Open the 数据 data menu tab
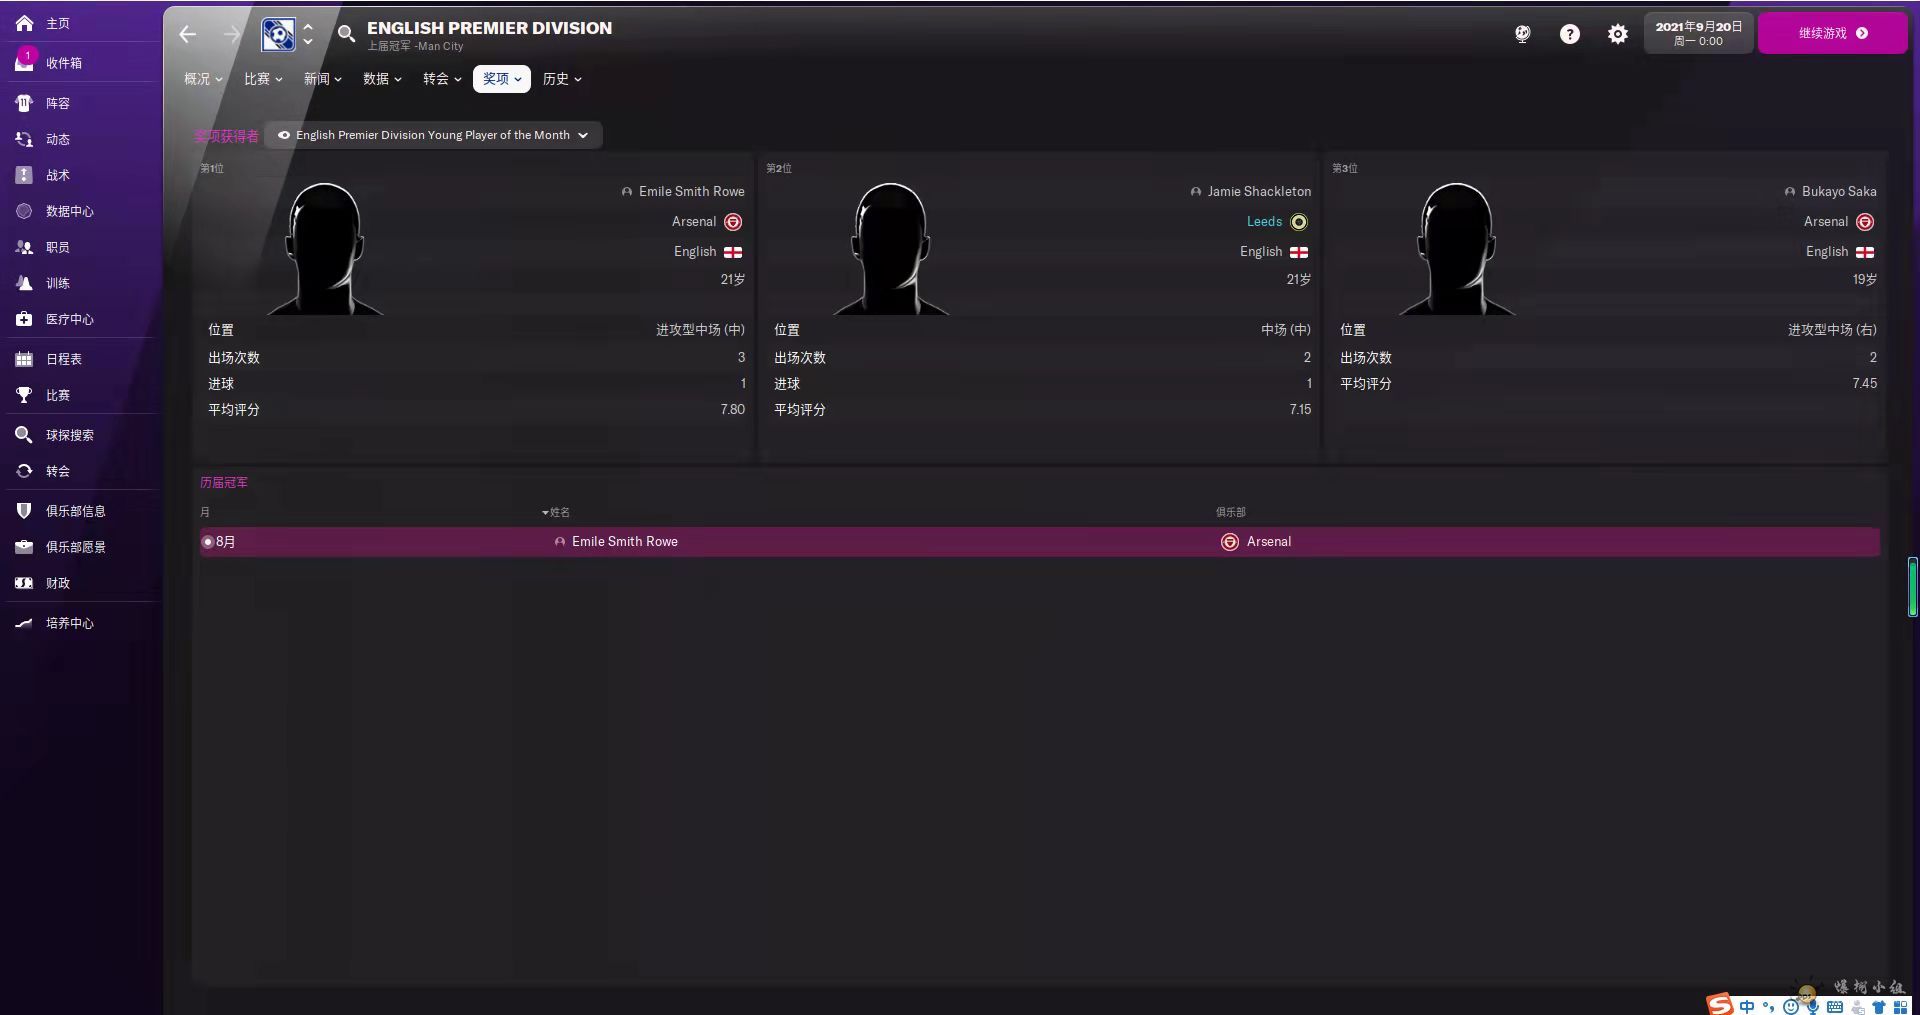This screenshot has width=1920, height=1015. (382, 79)
